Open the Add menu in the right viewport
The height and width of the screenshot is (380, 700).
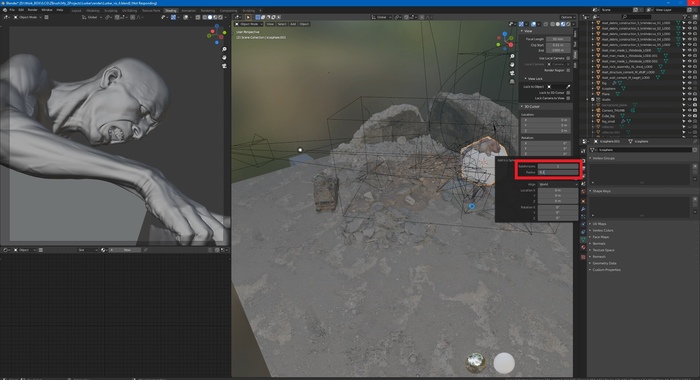pyautogui.click(x=293, y=24)
